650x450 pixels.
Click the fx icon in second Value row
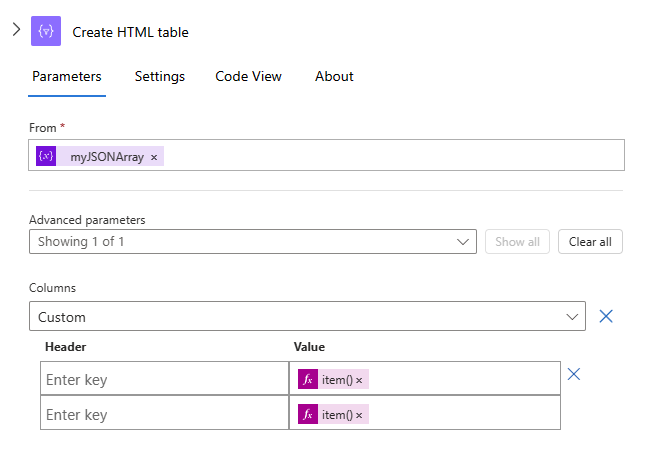(x=308, y=415)
